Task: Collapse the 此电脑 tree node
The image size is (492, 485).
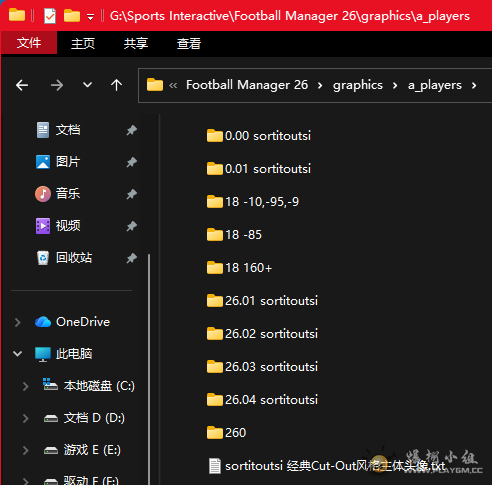Action: coord(18,354)
